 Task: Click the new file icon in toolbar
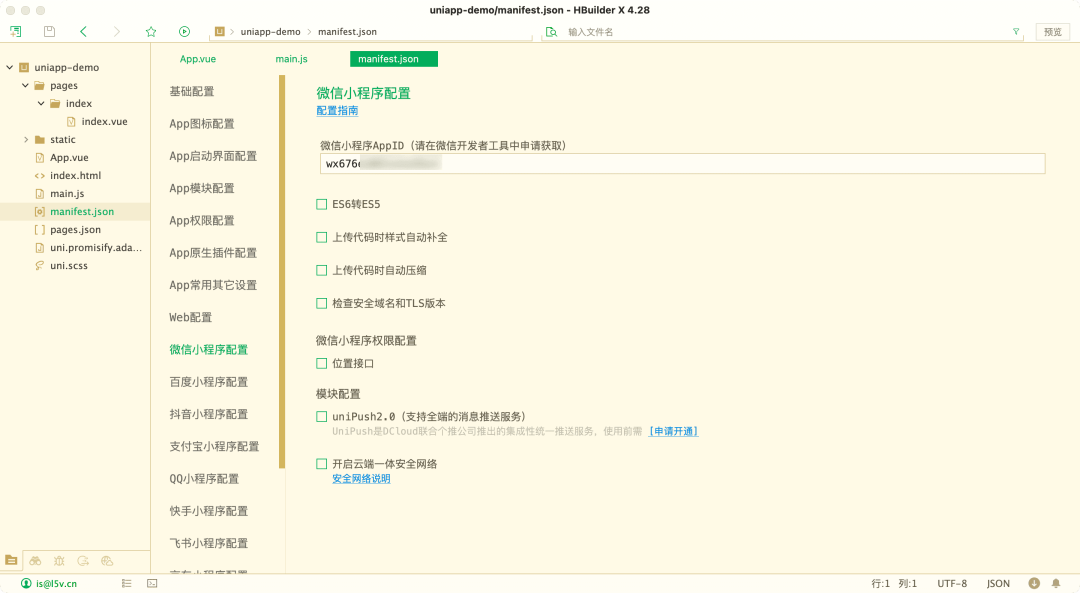15,32
